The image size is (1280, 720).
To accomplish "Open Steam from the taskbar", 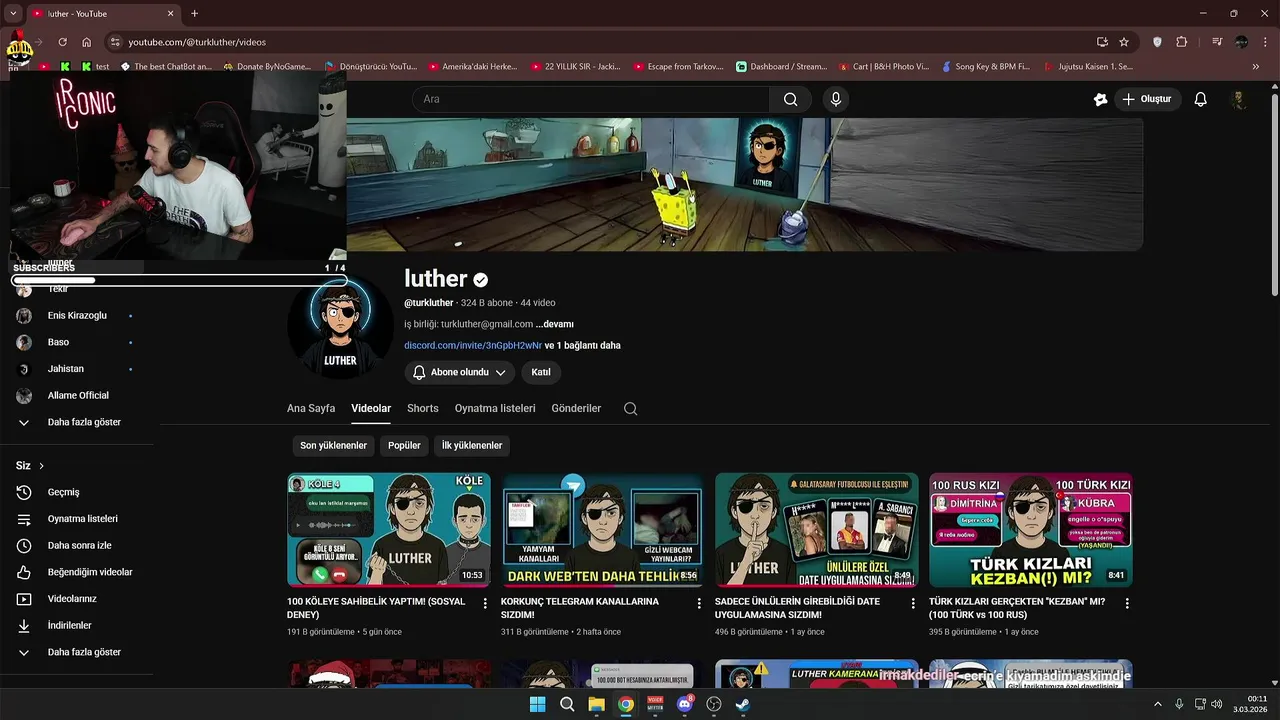I will [x=743, y=704].
